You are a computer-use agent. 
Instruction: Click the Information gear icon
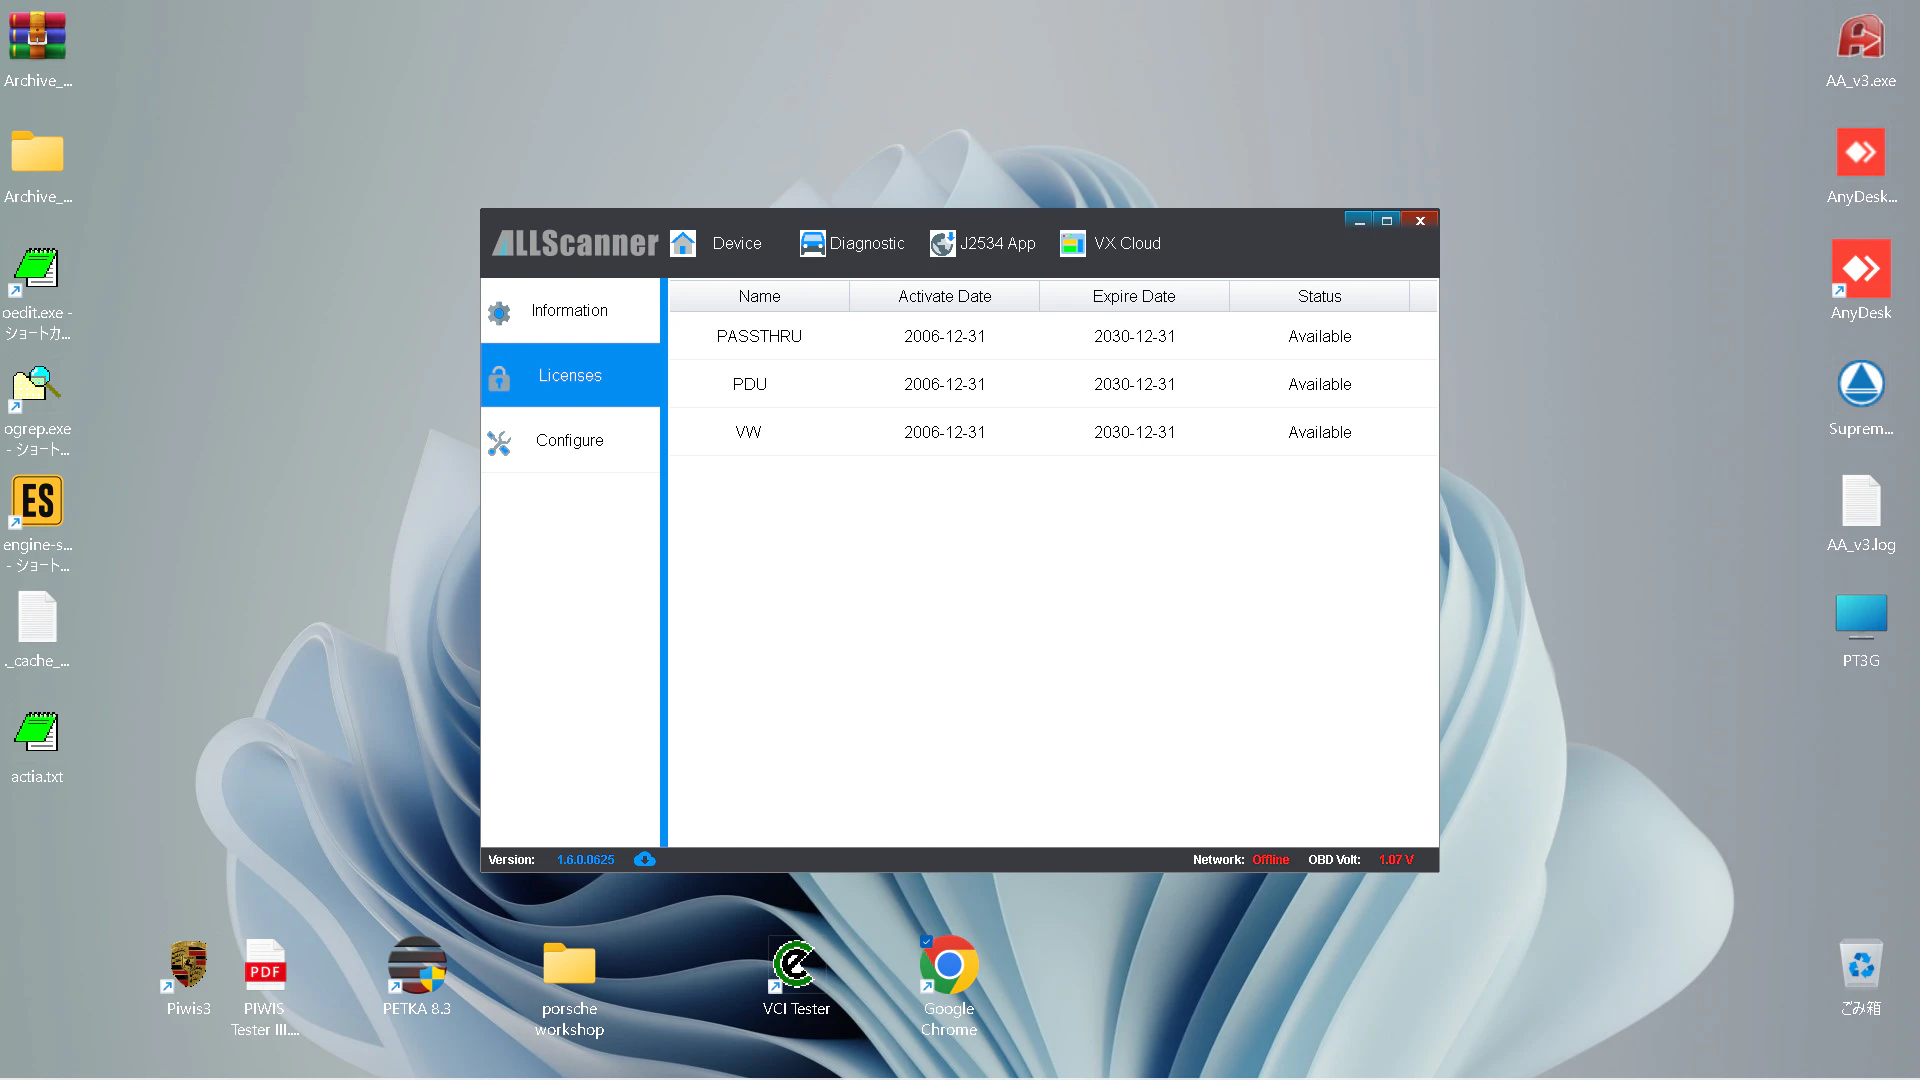click(499, 312)
